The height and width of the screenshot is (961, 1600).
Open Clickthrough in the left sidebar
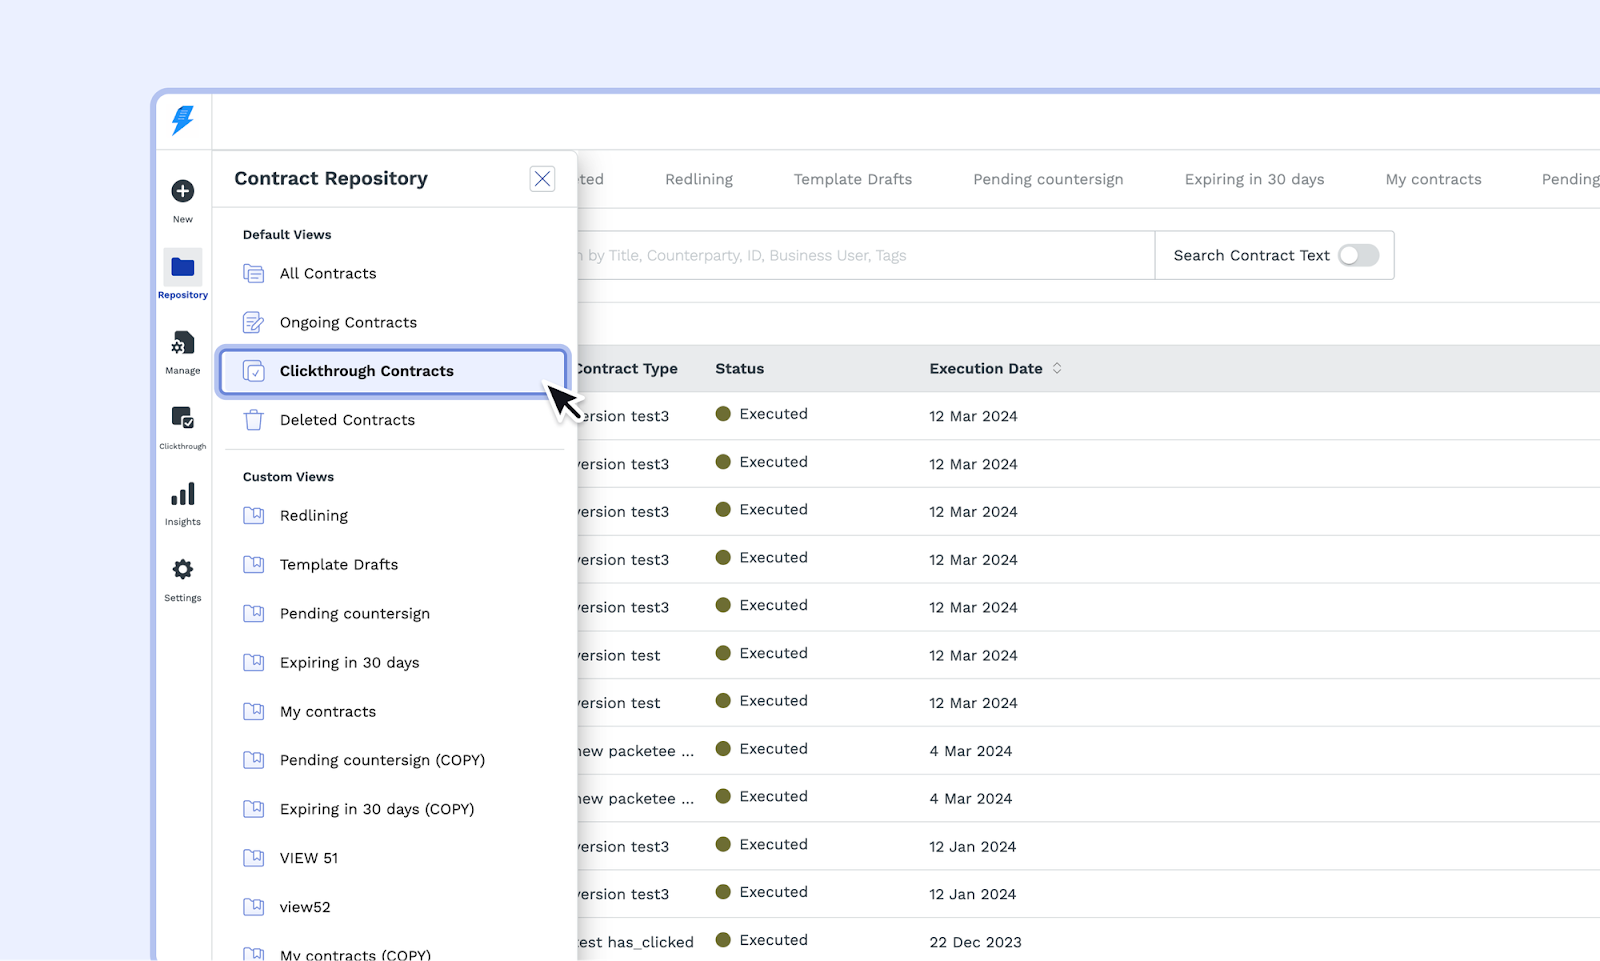point(182,418)
